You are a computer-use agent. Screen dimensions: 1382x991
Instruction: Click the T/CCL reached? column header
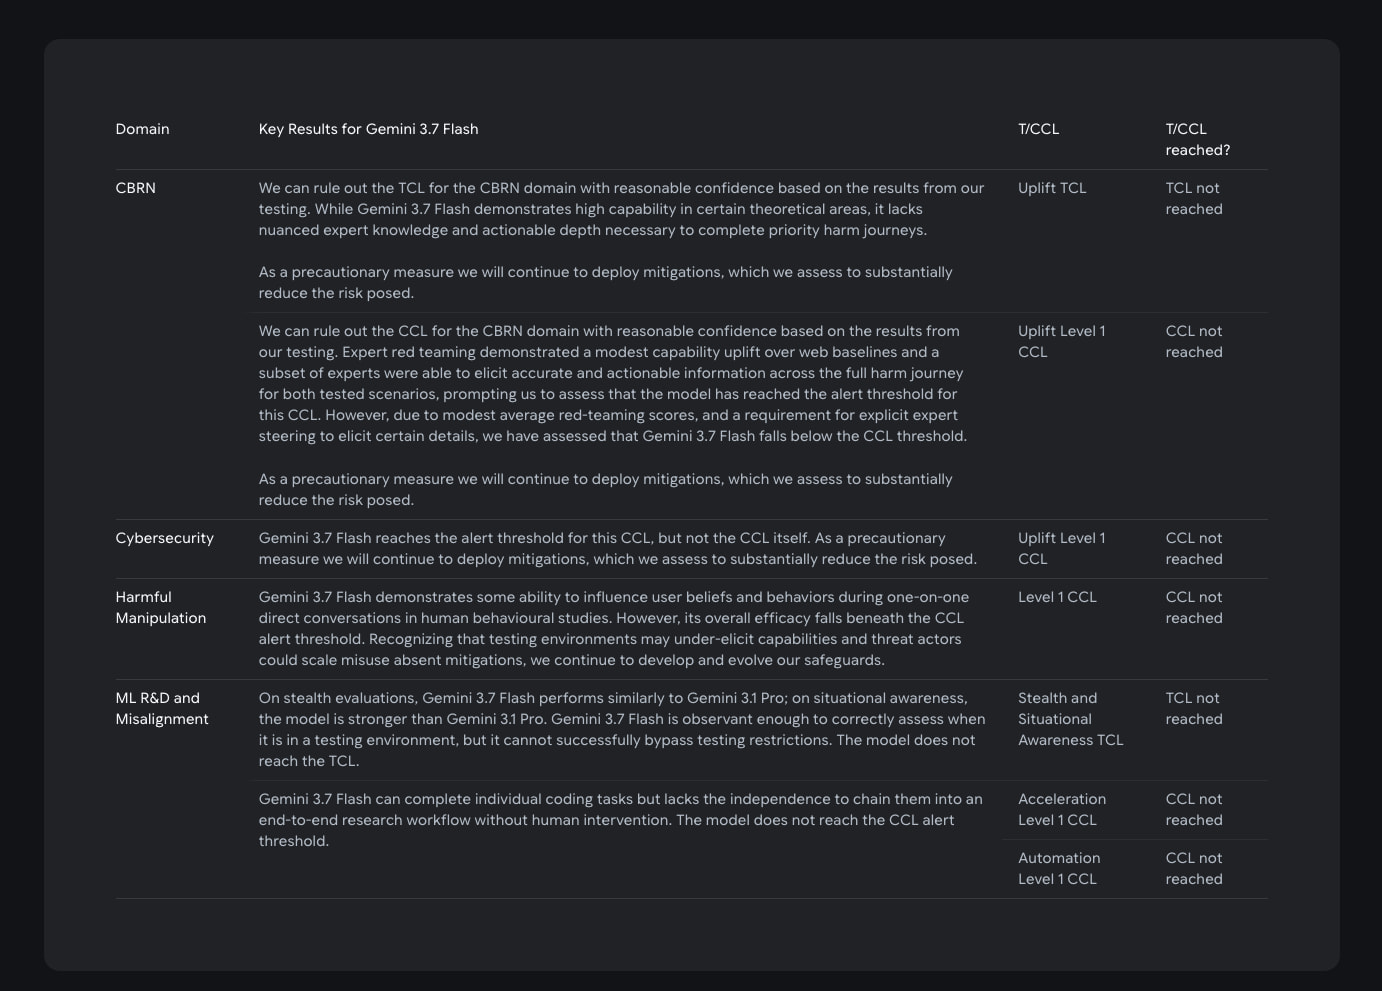pyautogui.click(x=1197, y=139)
